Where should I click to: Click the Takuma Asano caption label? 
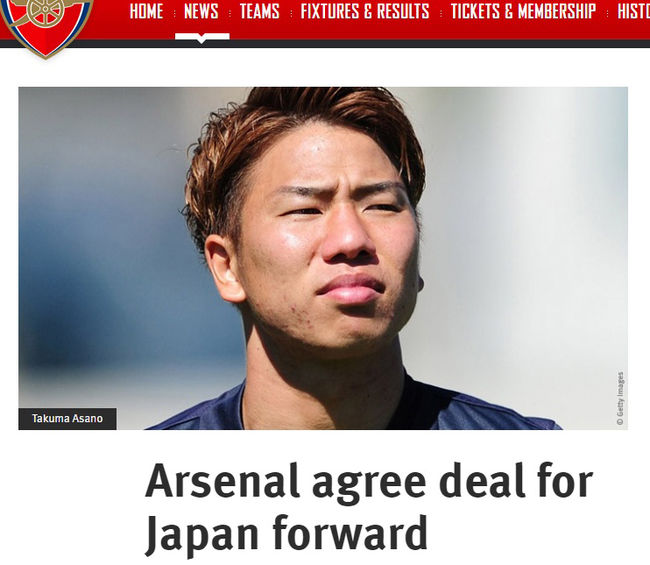(x=67, y=419)
